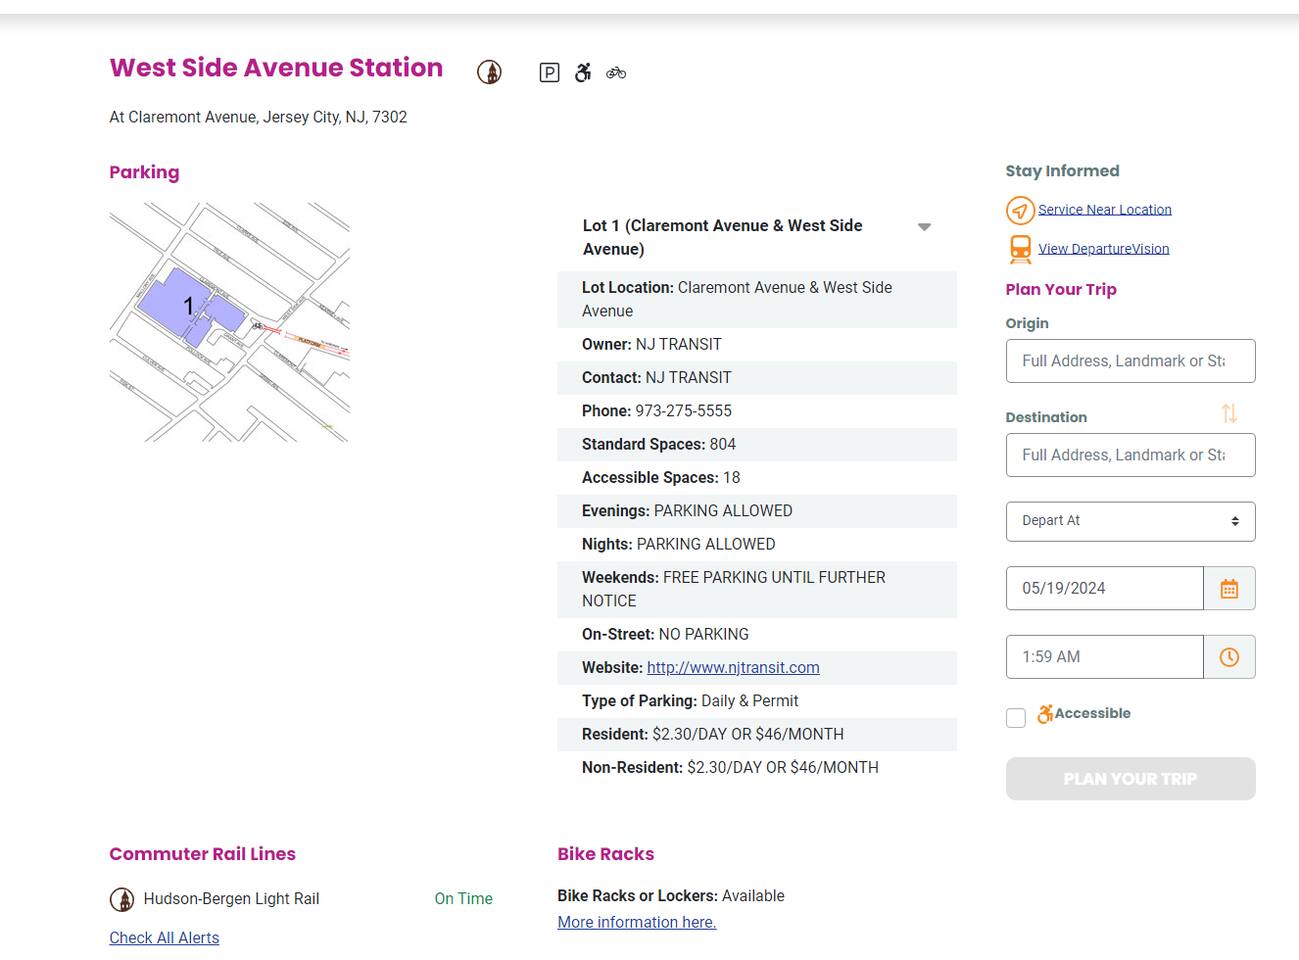1299x960 pixels.
Task: Open Service Near Location link
Action: point(1104,210)
